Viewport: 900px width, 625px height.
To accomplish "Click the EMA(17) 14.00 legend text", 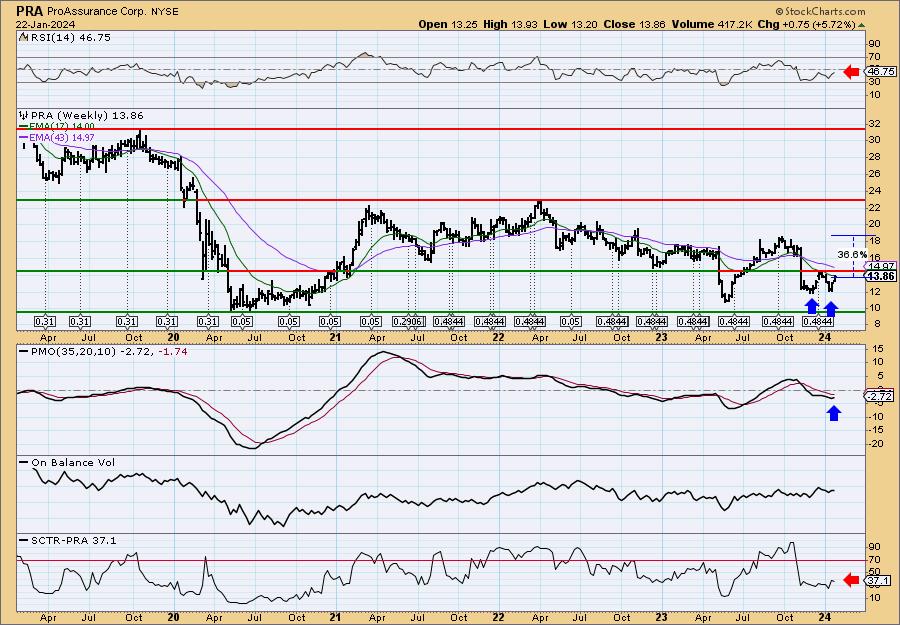I will tap(61, 126).
